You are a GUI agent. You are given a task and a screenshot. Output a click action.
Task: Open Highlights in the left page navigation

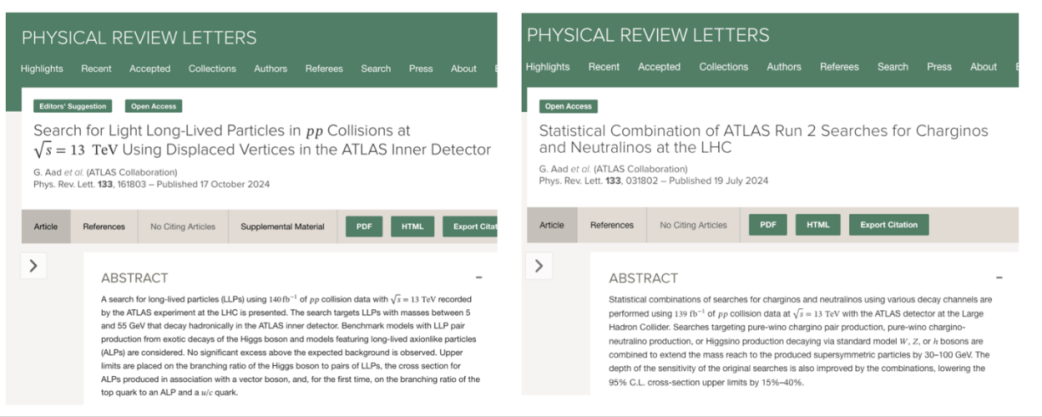coord(42,69)
